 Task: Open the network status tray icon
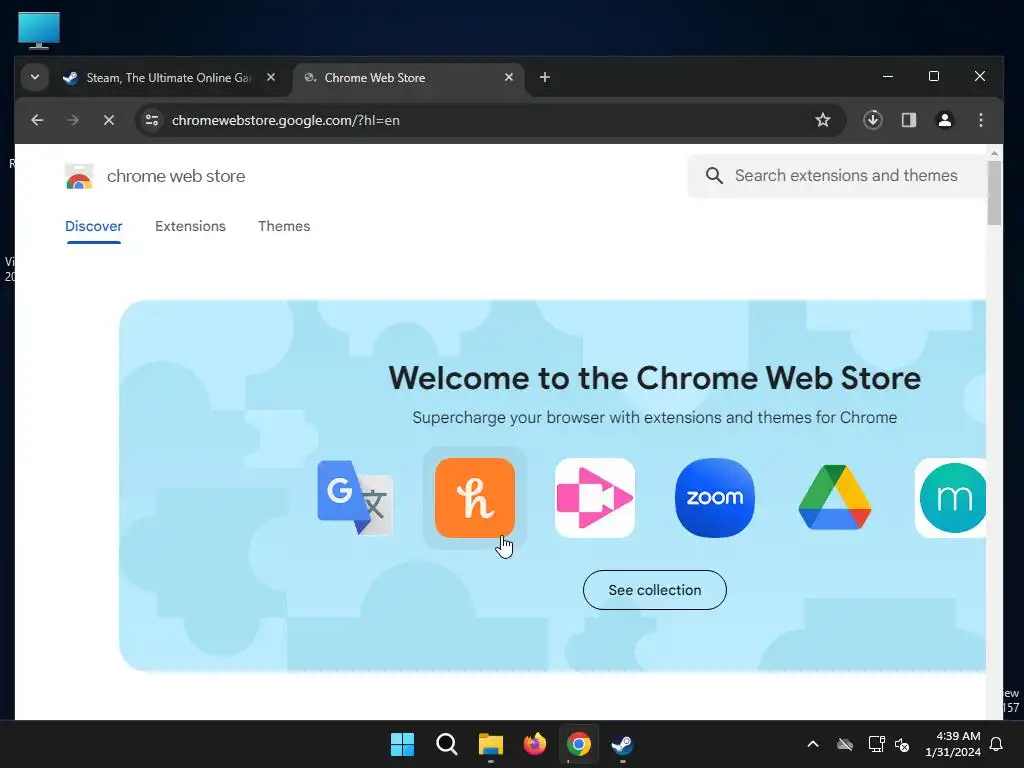point(876,744)
